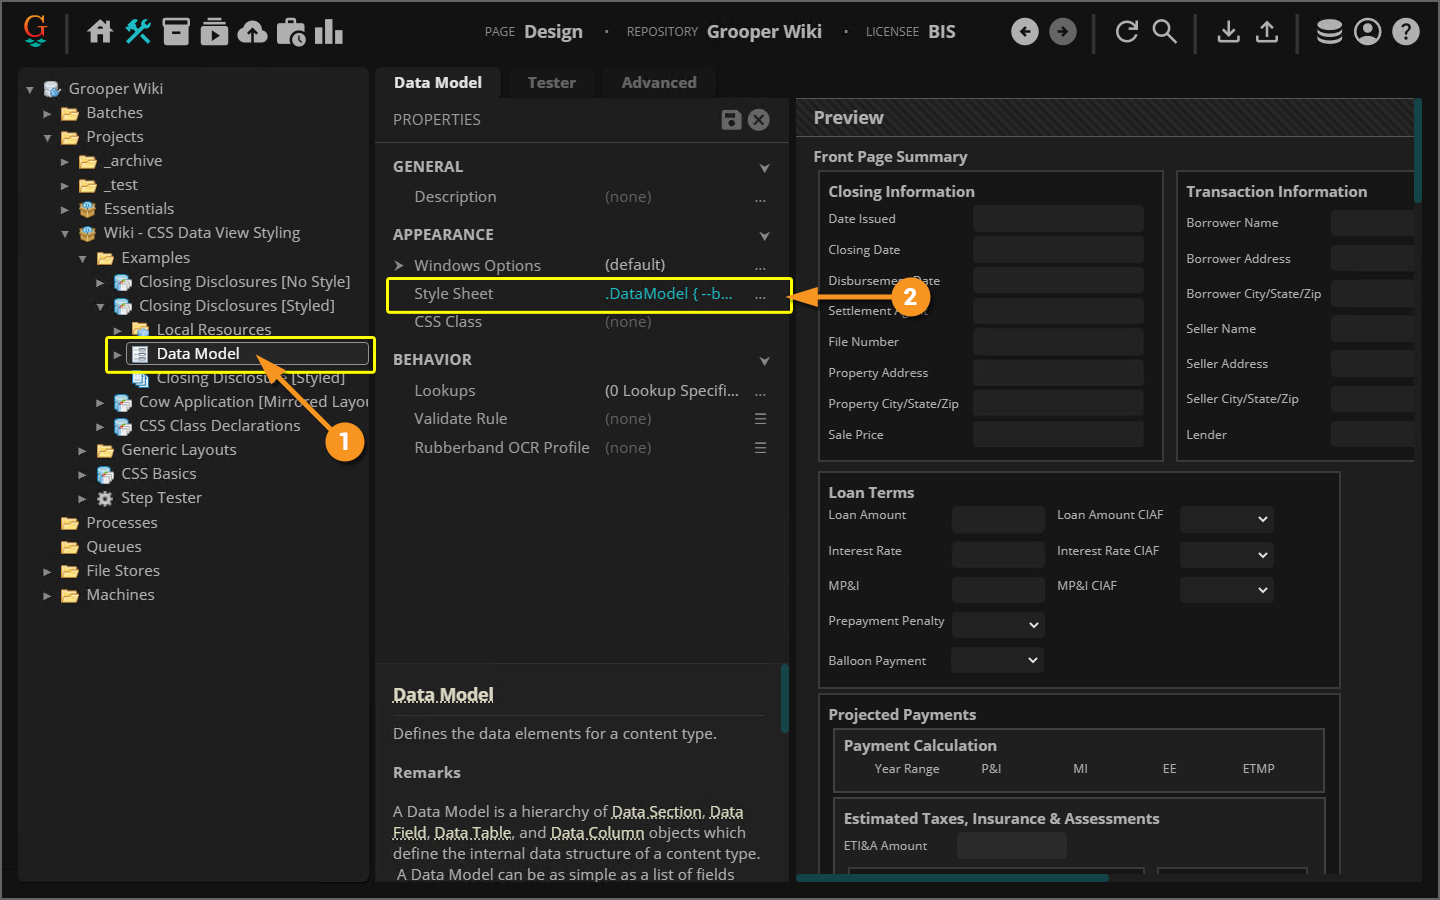The image size is (1440, 900).
Task: Click the database repository icon
Action: pos(1329,32)
